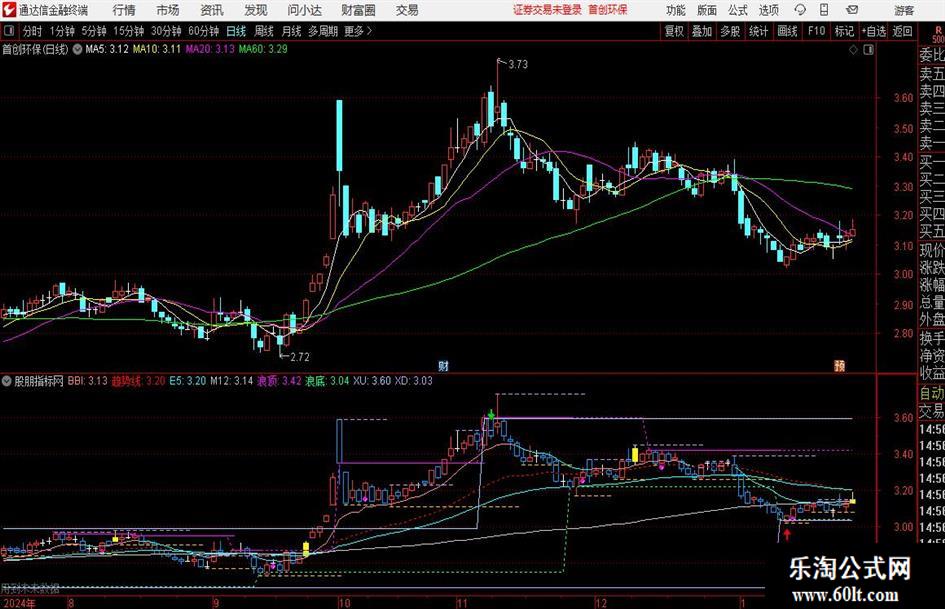Open the 公式 menu
This screenshot has height=609, width=945.
(737, 10)
